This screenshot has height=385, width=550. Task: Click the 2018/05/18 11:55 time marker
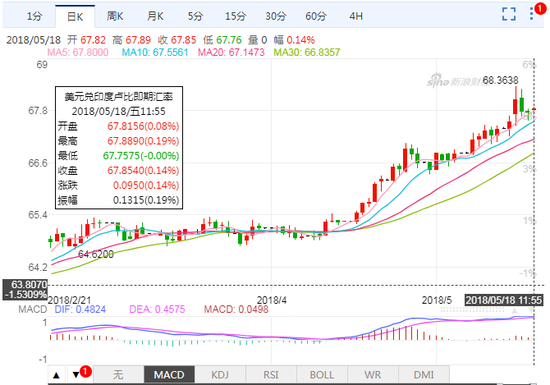tap(504, 300)
